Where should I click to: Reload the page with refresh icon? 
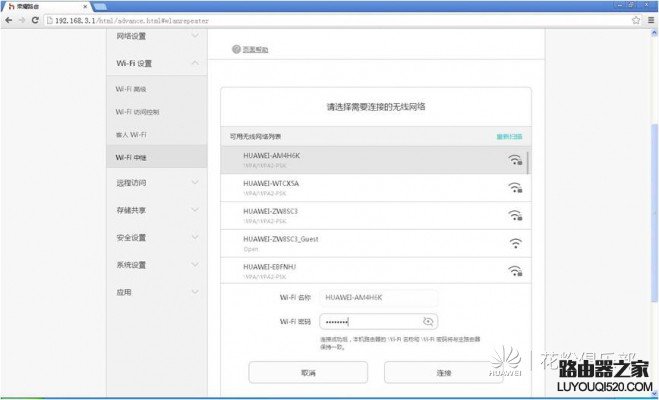click(35, 20)
